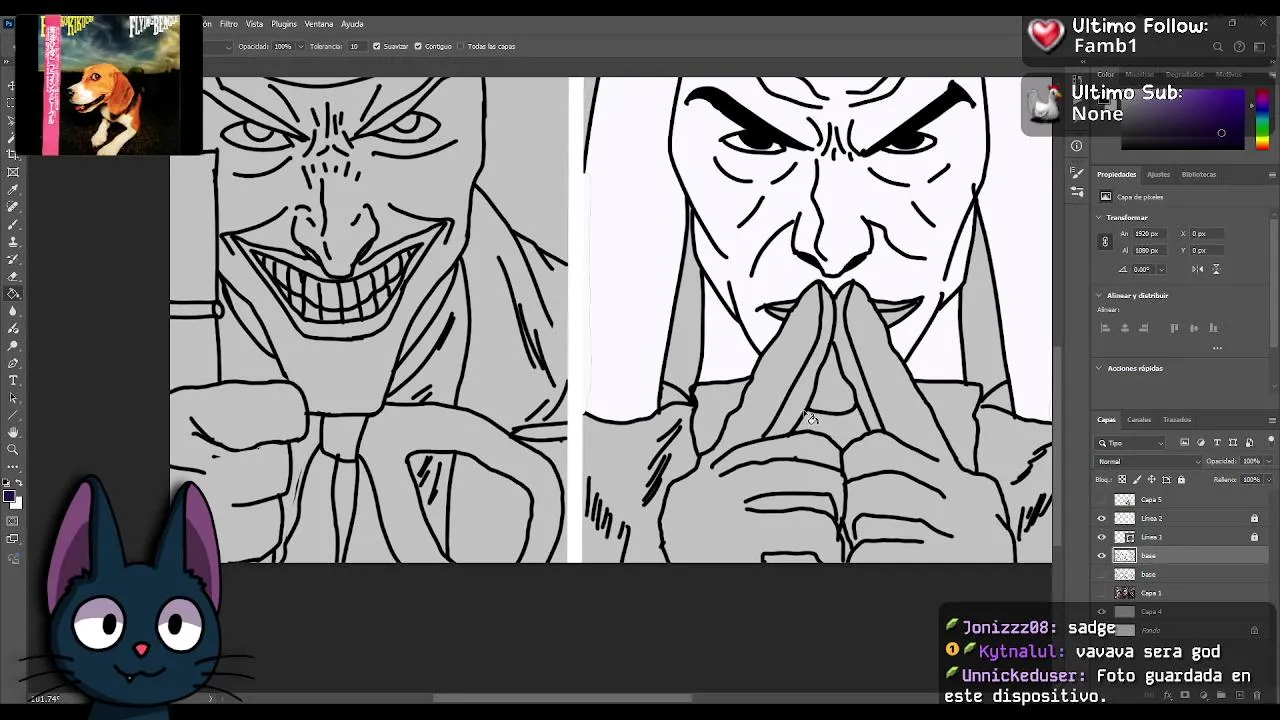Toggle link width and height constraint
1280x720 pixels.
coord(1105,242)
